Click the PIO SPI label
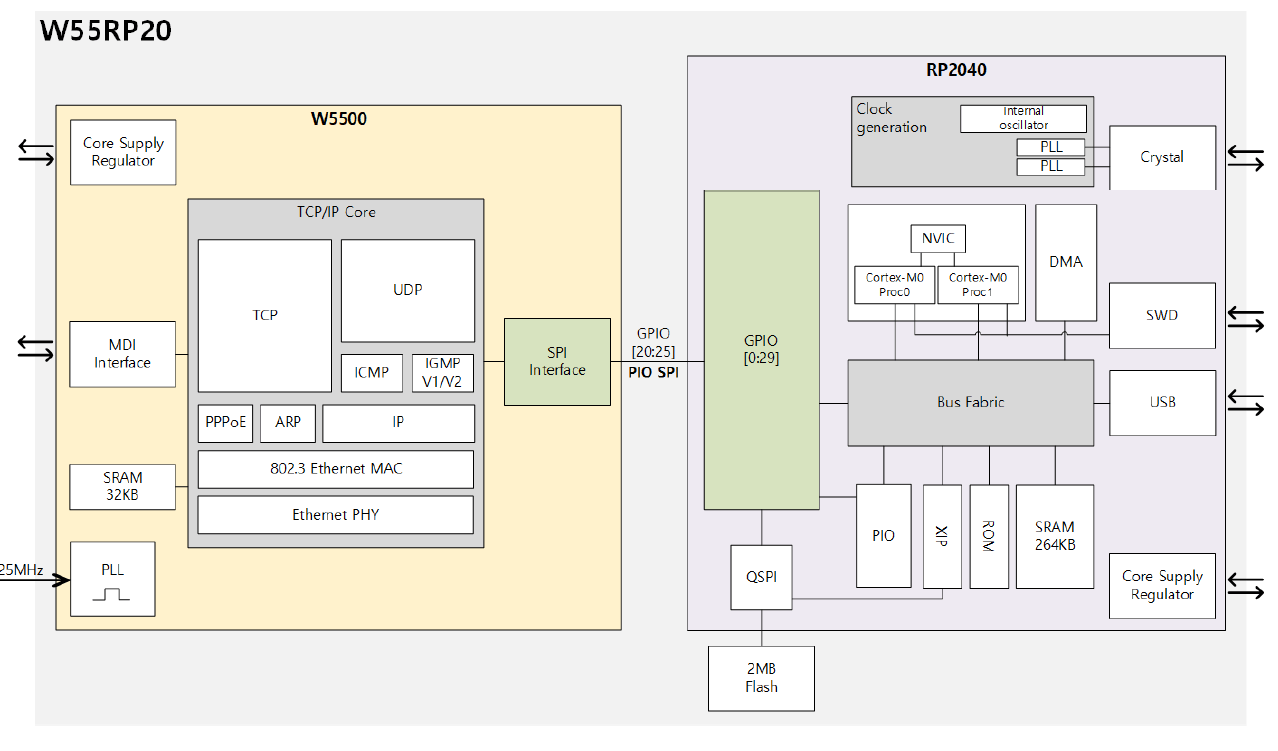The image size is (1278, 751). 653,372
